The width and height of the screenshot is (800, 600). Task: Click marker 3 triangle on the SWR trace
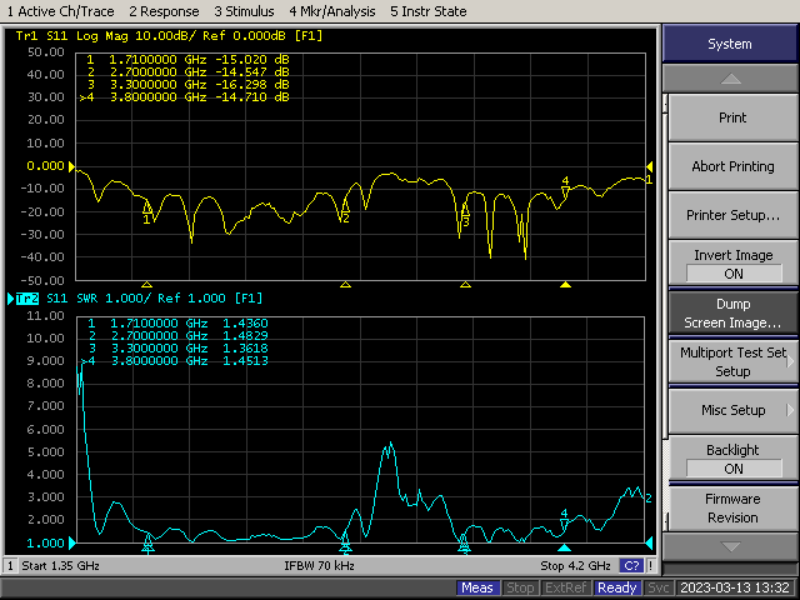point(464,543)
